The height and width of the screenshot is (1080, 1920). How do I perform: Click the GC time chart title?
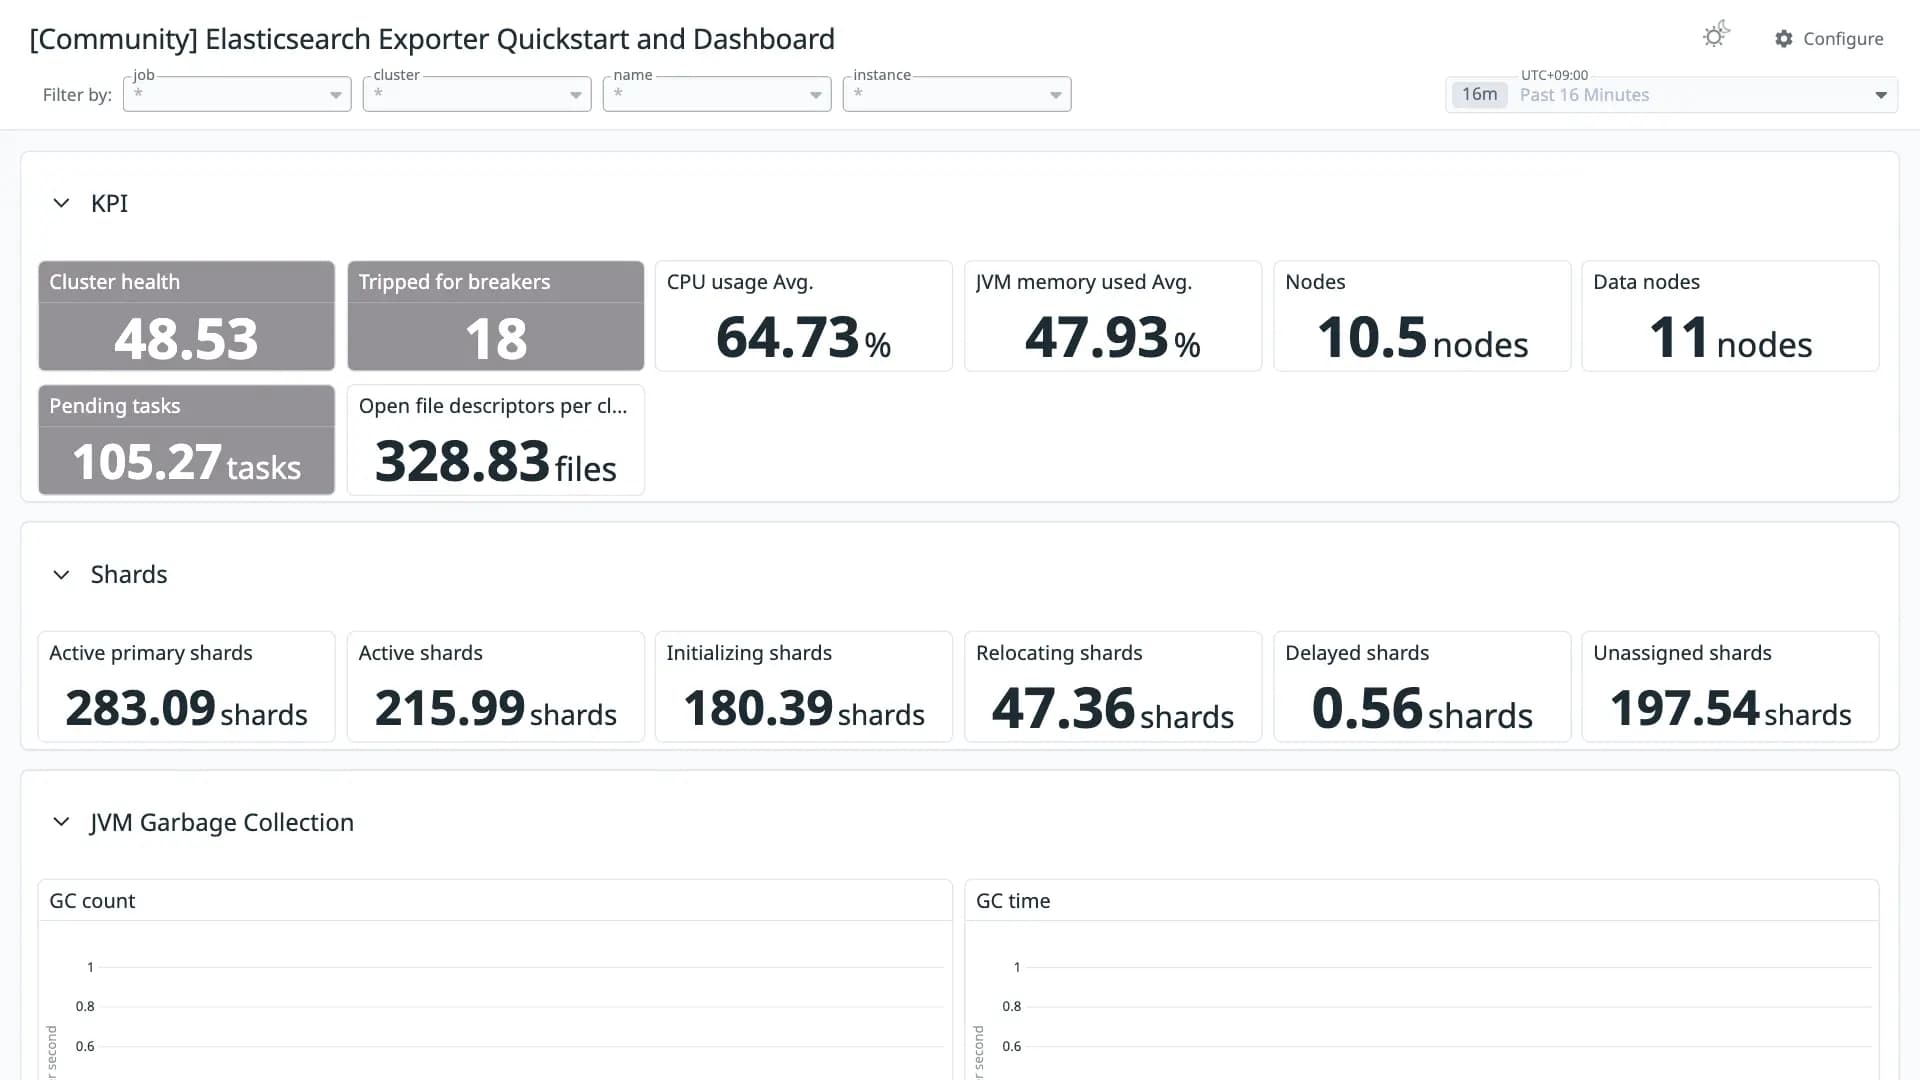[x=1013, y=901]
